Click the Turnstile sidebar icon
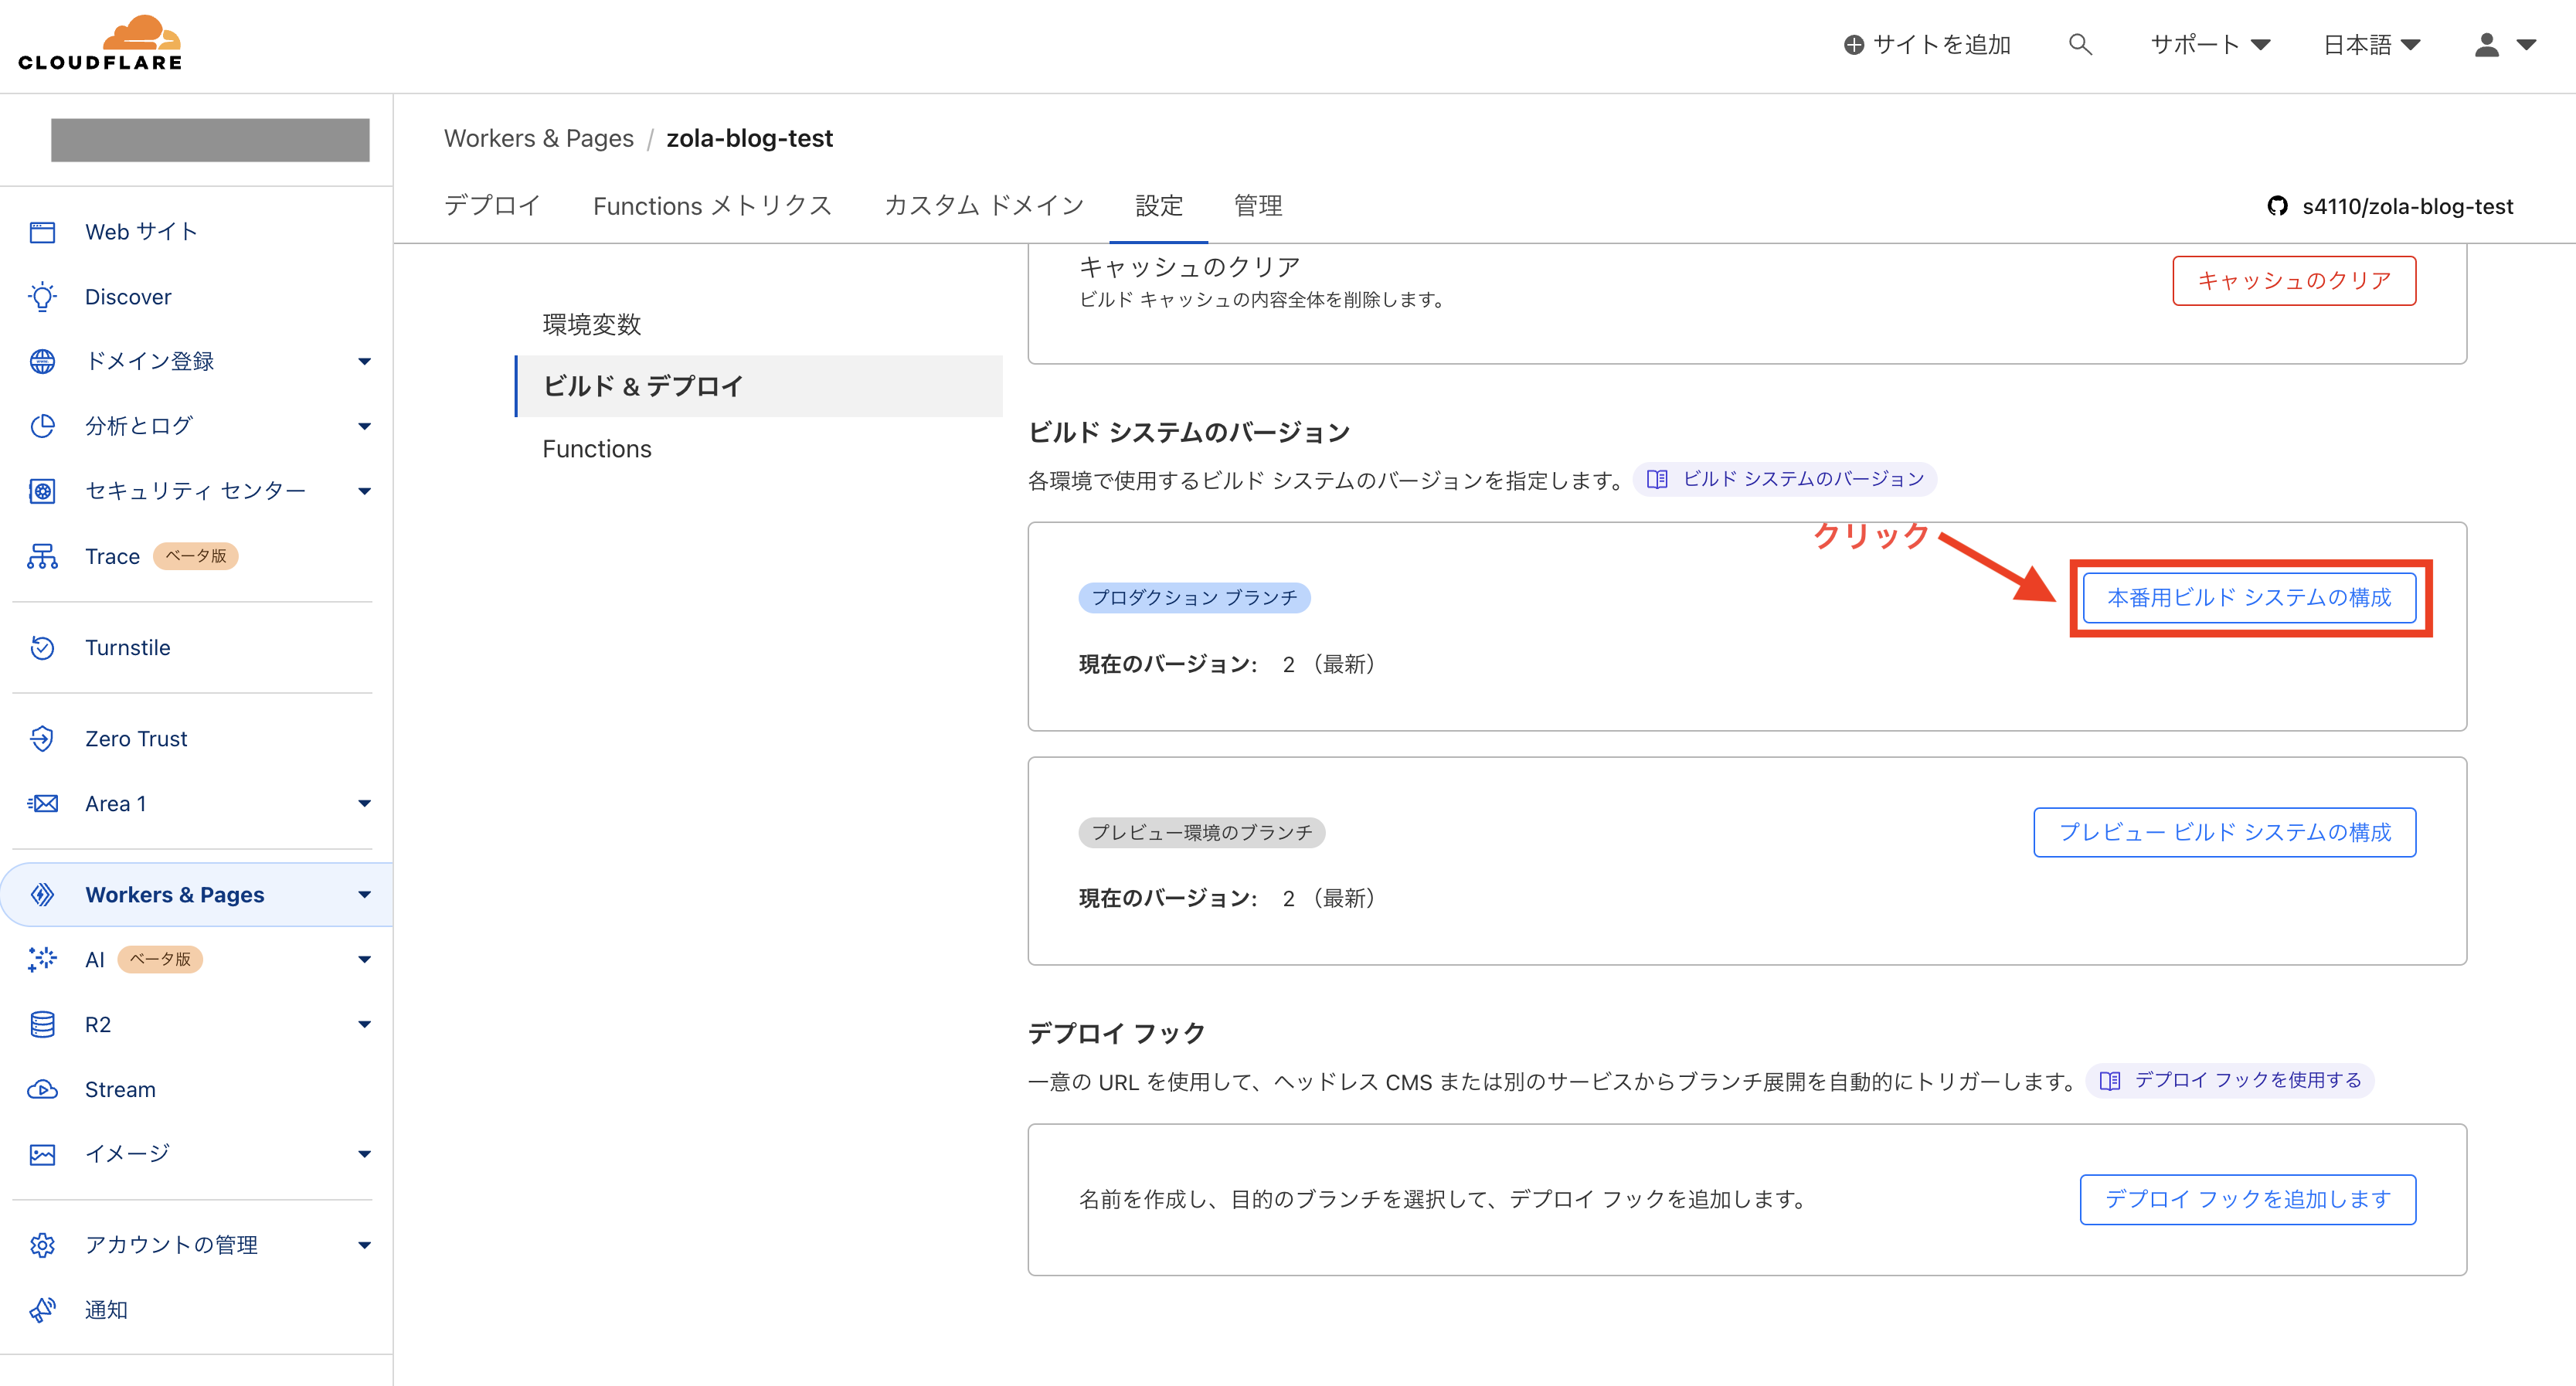This screenshot has height=1386, width=2576. pos(42,647)
